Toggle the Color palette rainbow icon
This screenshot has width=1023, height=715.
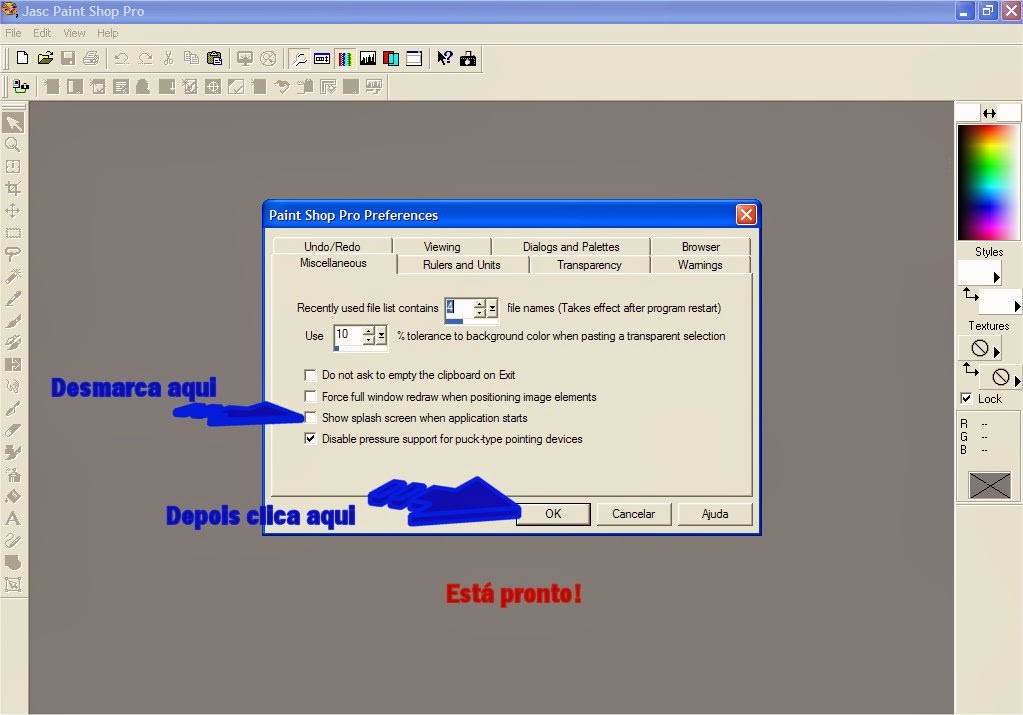(345, 59)
